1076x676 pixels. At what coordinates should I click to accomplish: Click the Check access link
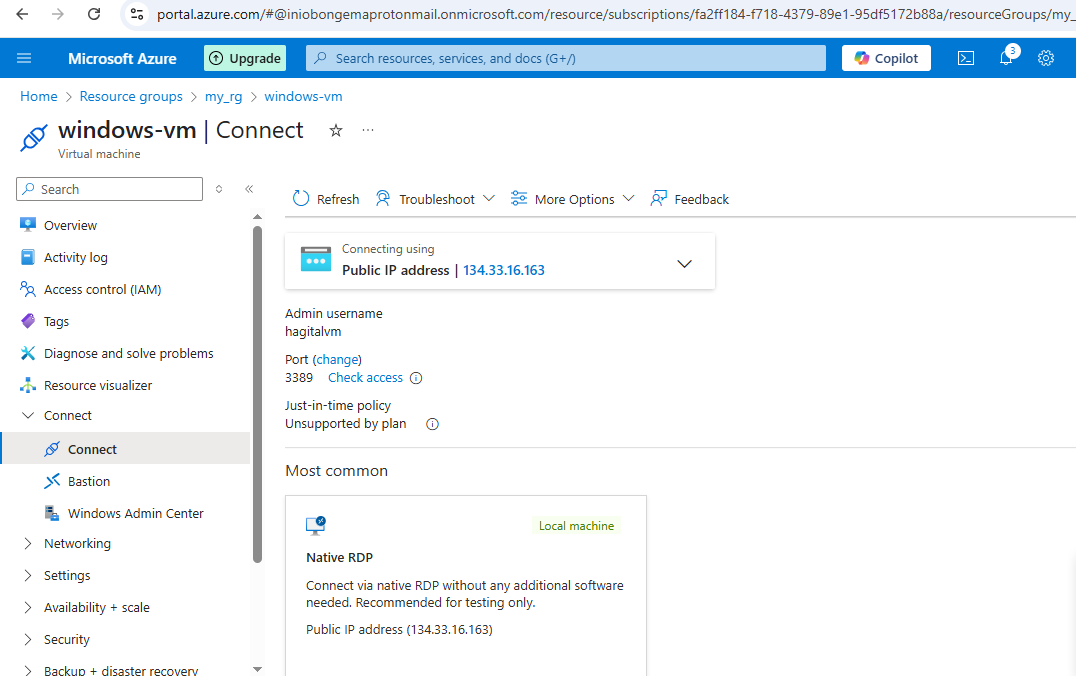click(x=365, y=377)
